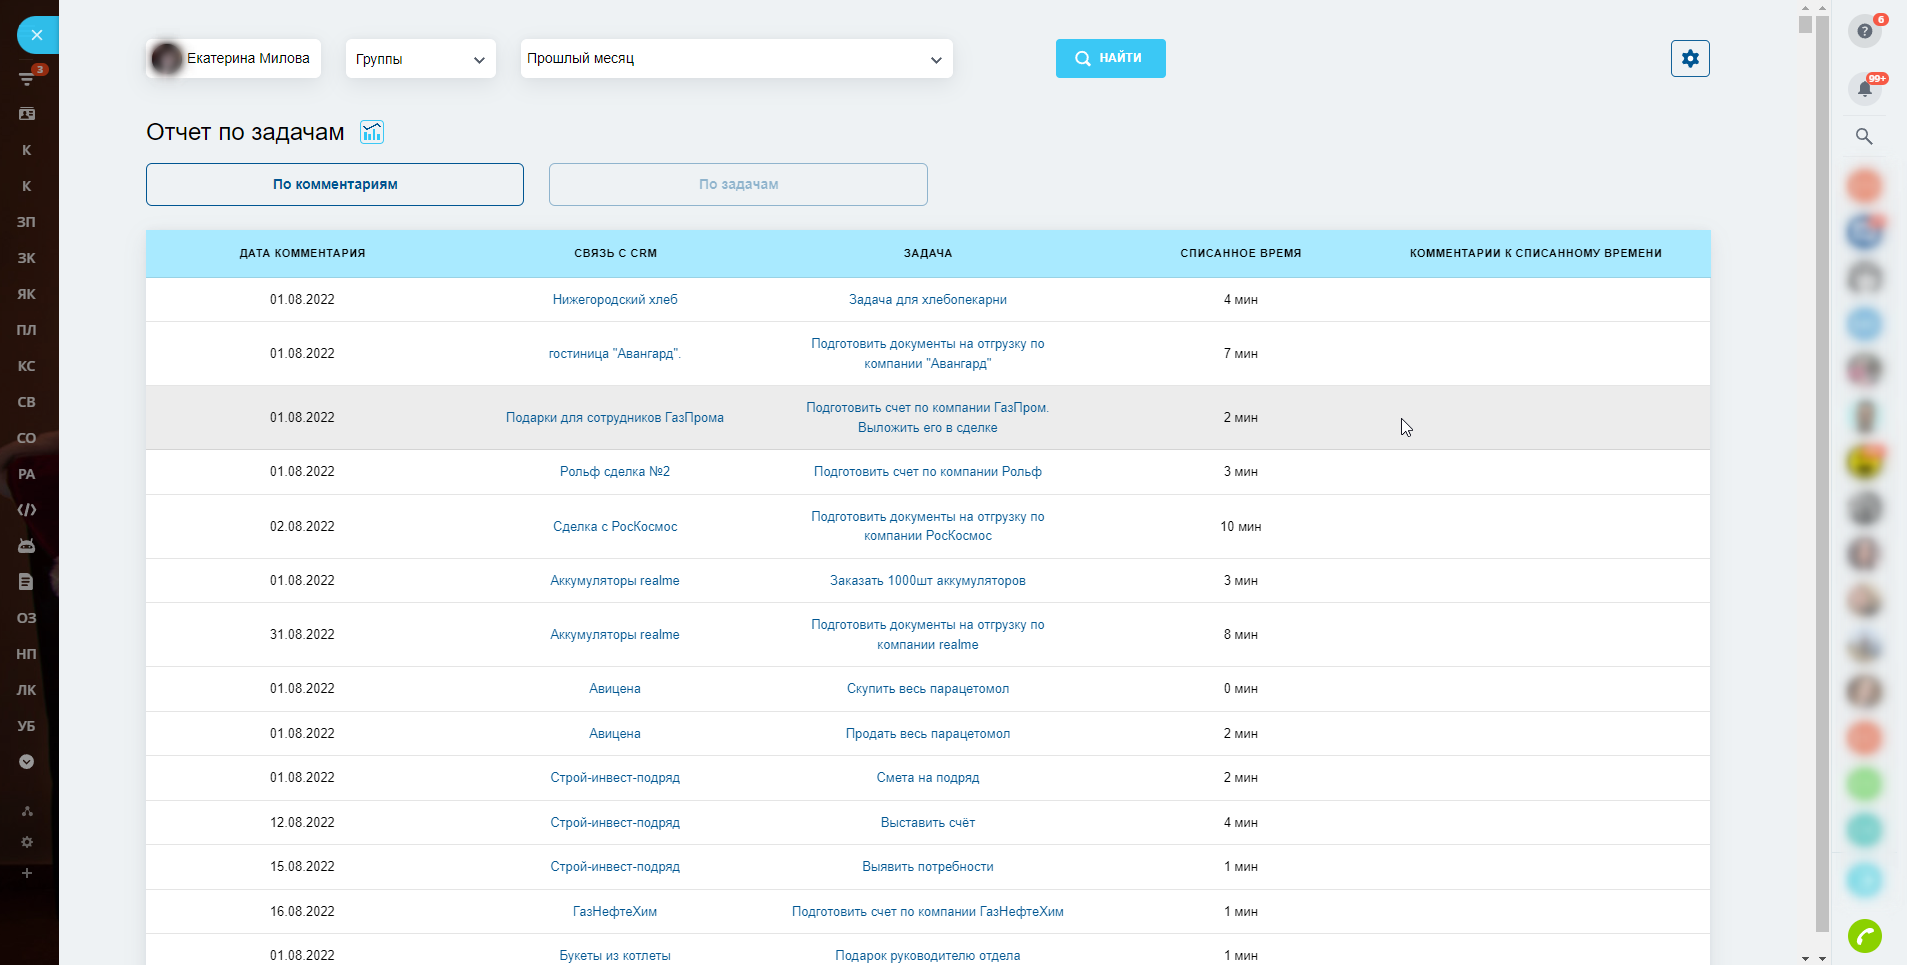Click the green phone call button
The width and height of the screenshot is (1907, 965).
pos(1864,936)
